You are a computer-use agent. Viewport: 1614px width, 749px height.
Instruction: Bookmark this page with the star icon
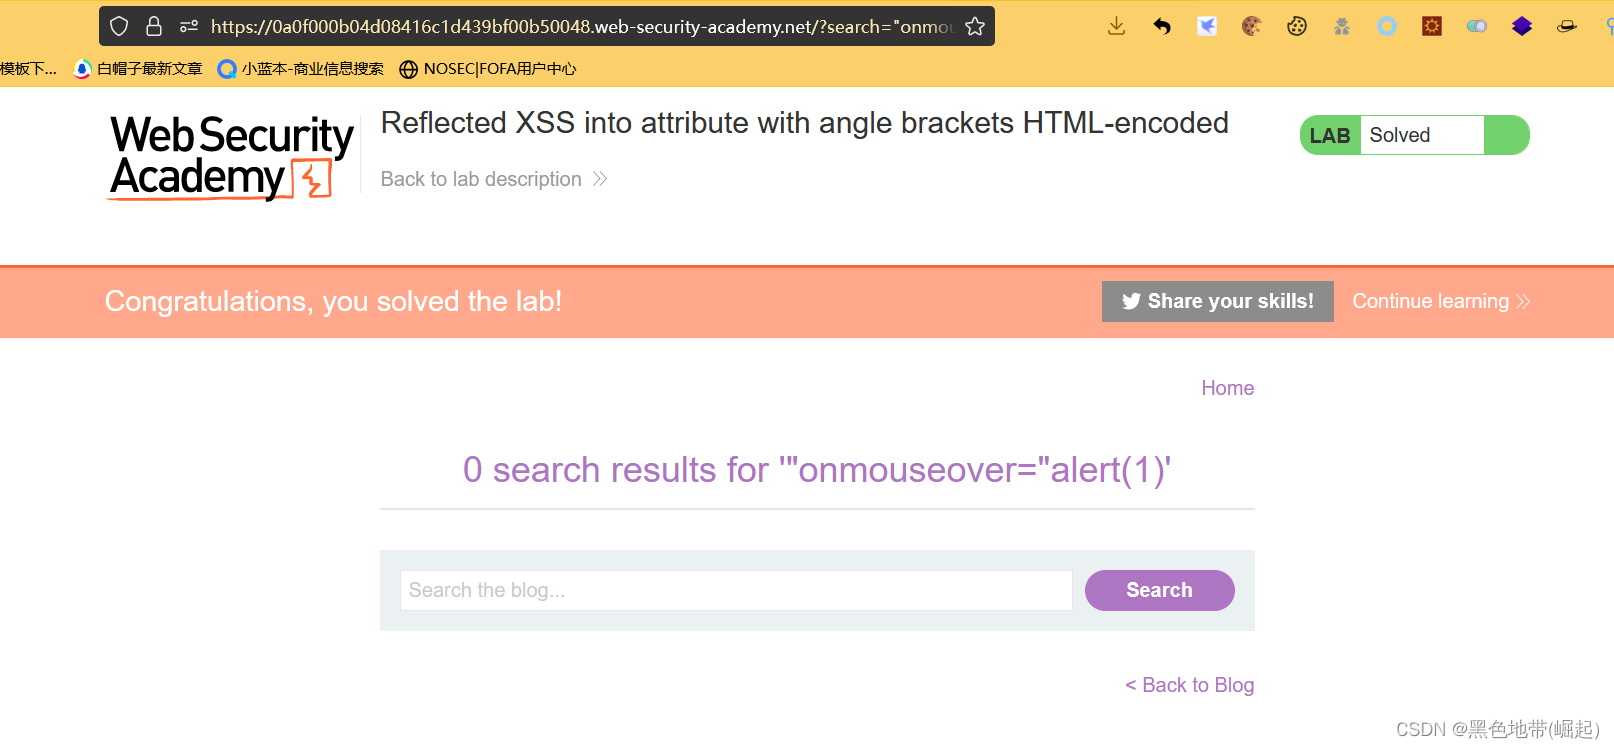tap(975, 26)
